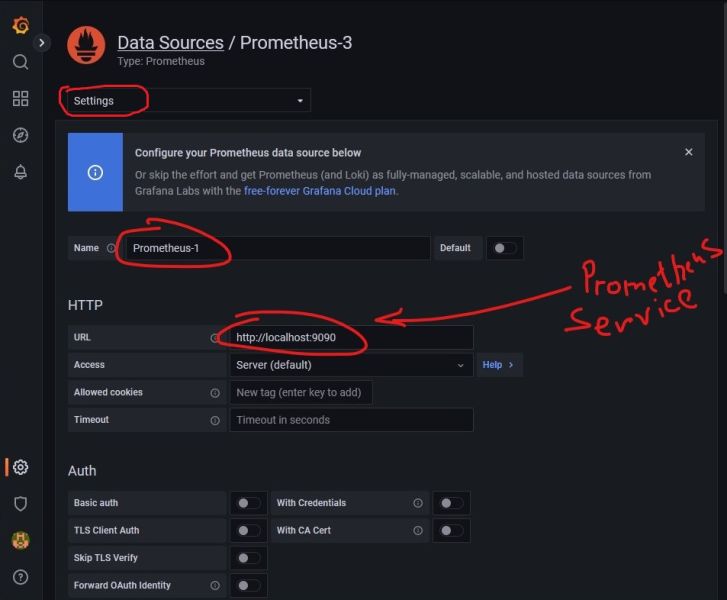The width and height of the screenshot is (727, 600).
Task: Edit the URL field with http://localhost:9090
Action: [351, 338]
